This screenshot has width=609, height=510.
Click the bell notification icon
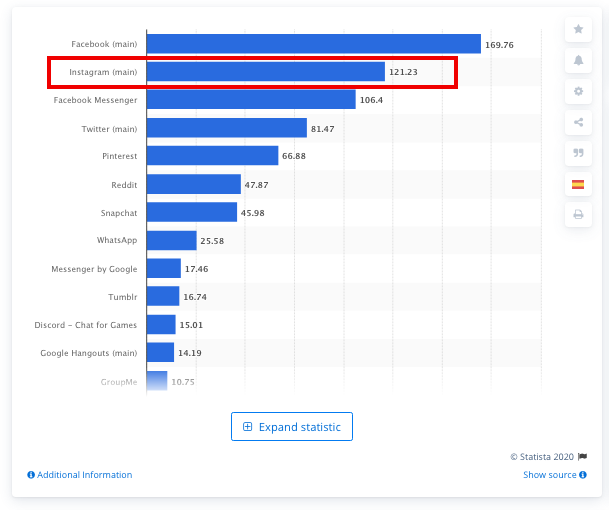[x=578, y=60]
